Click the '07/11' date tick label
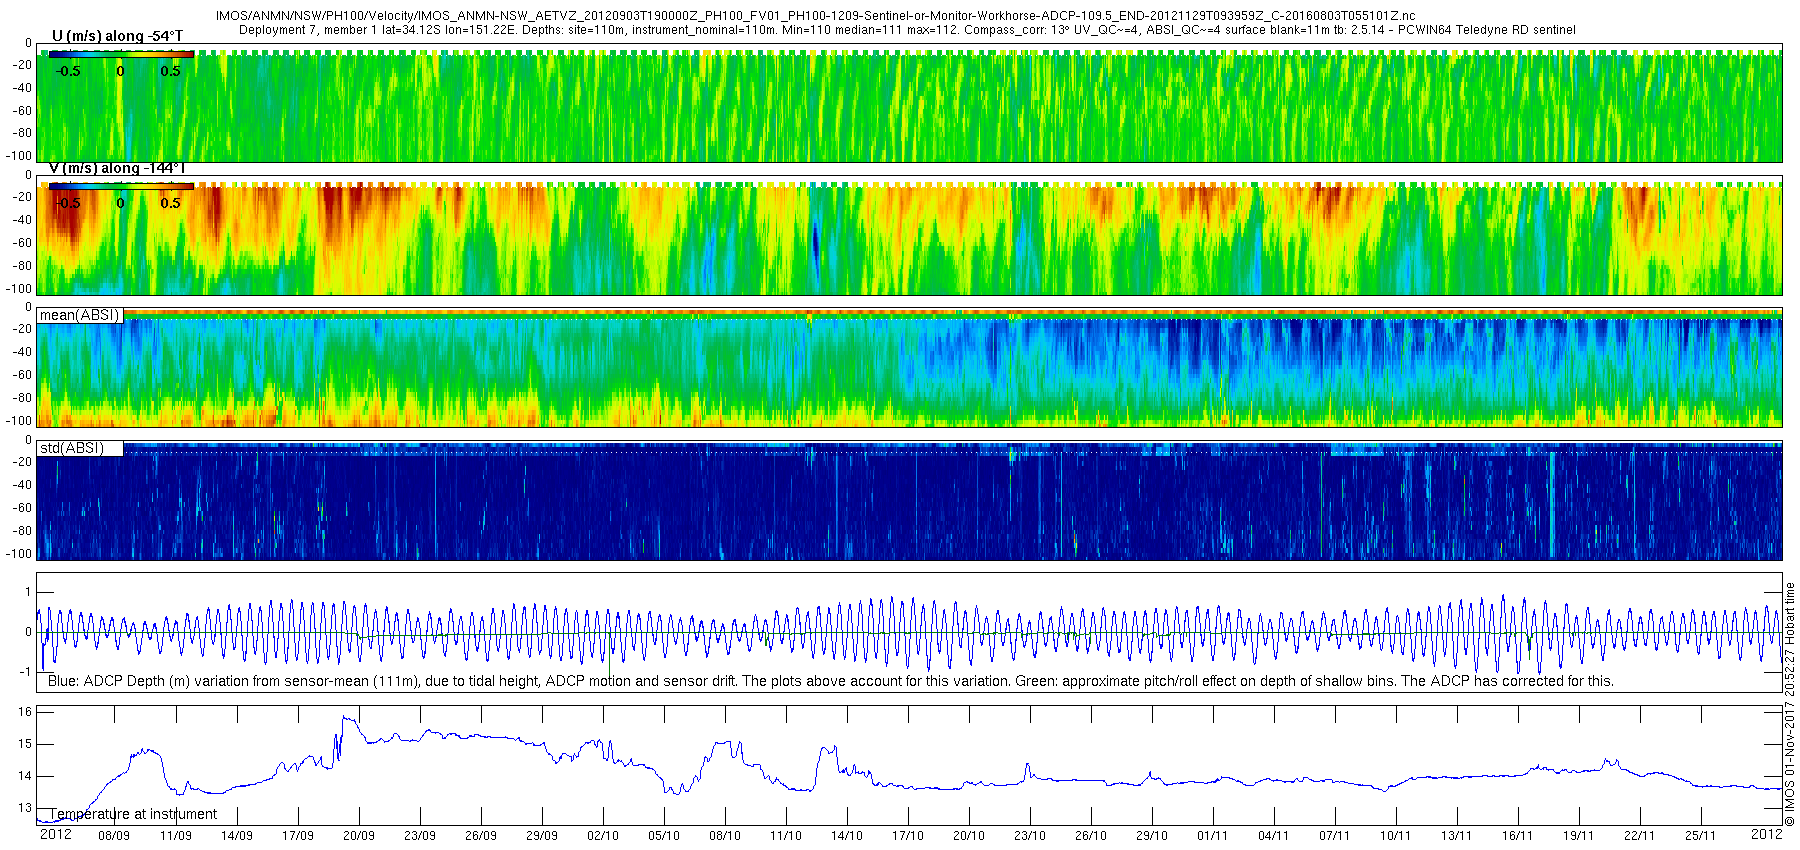 tap(1335, 836)
